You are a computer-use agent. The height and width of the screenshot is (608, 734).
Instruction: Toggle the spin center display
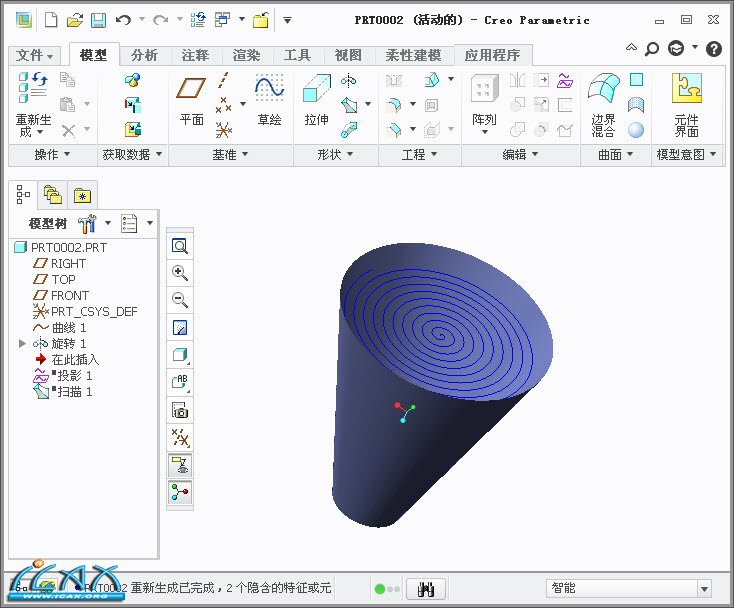point(180,491)
